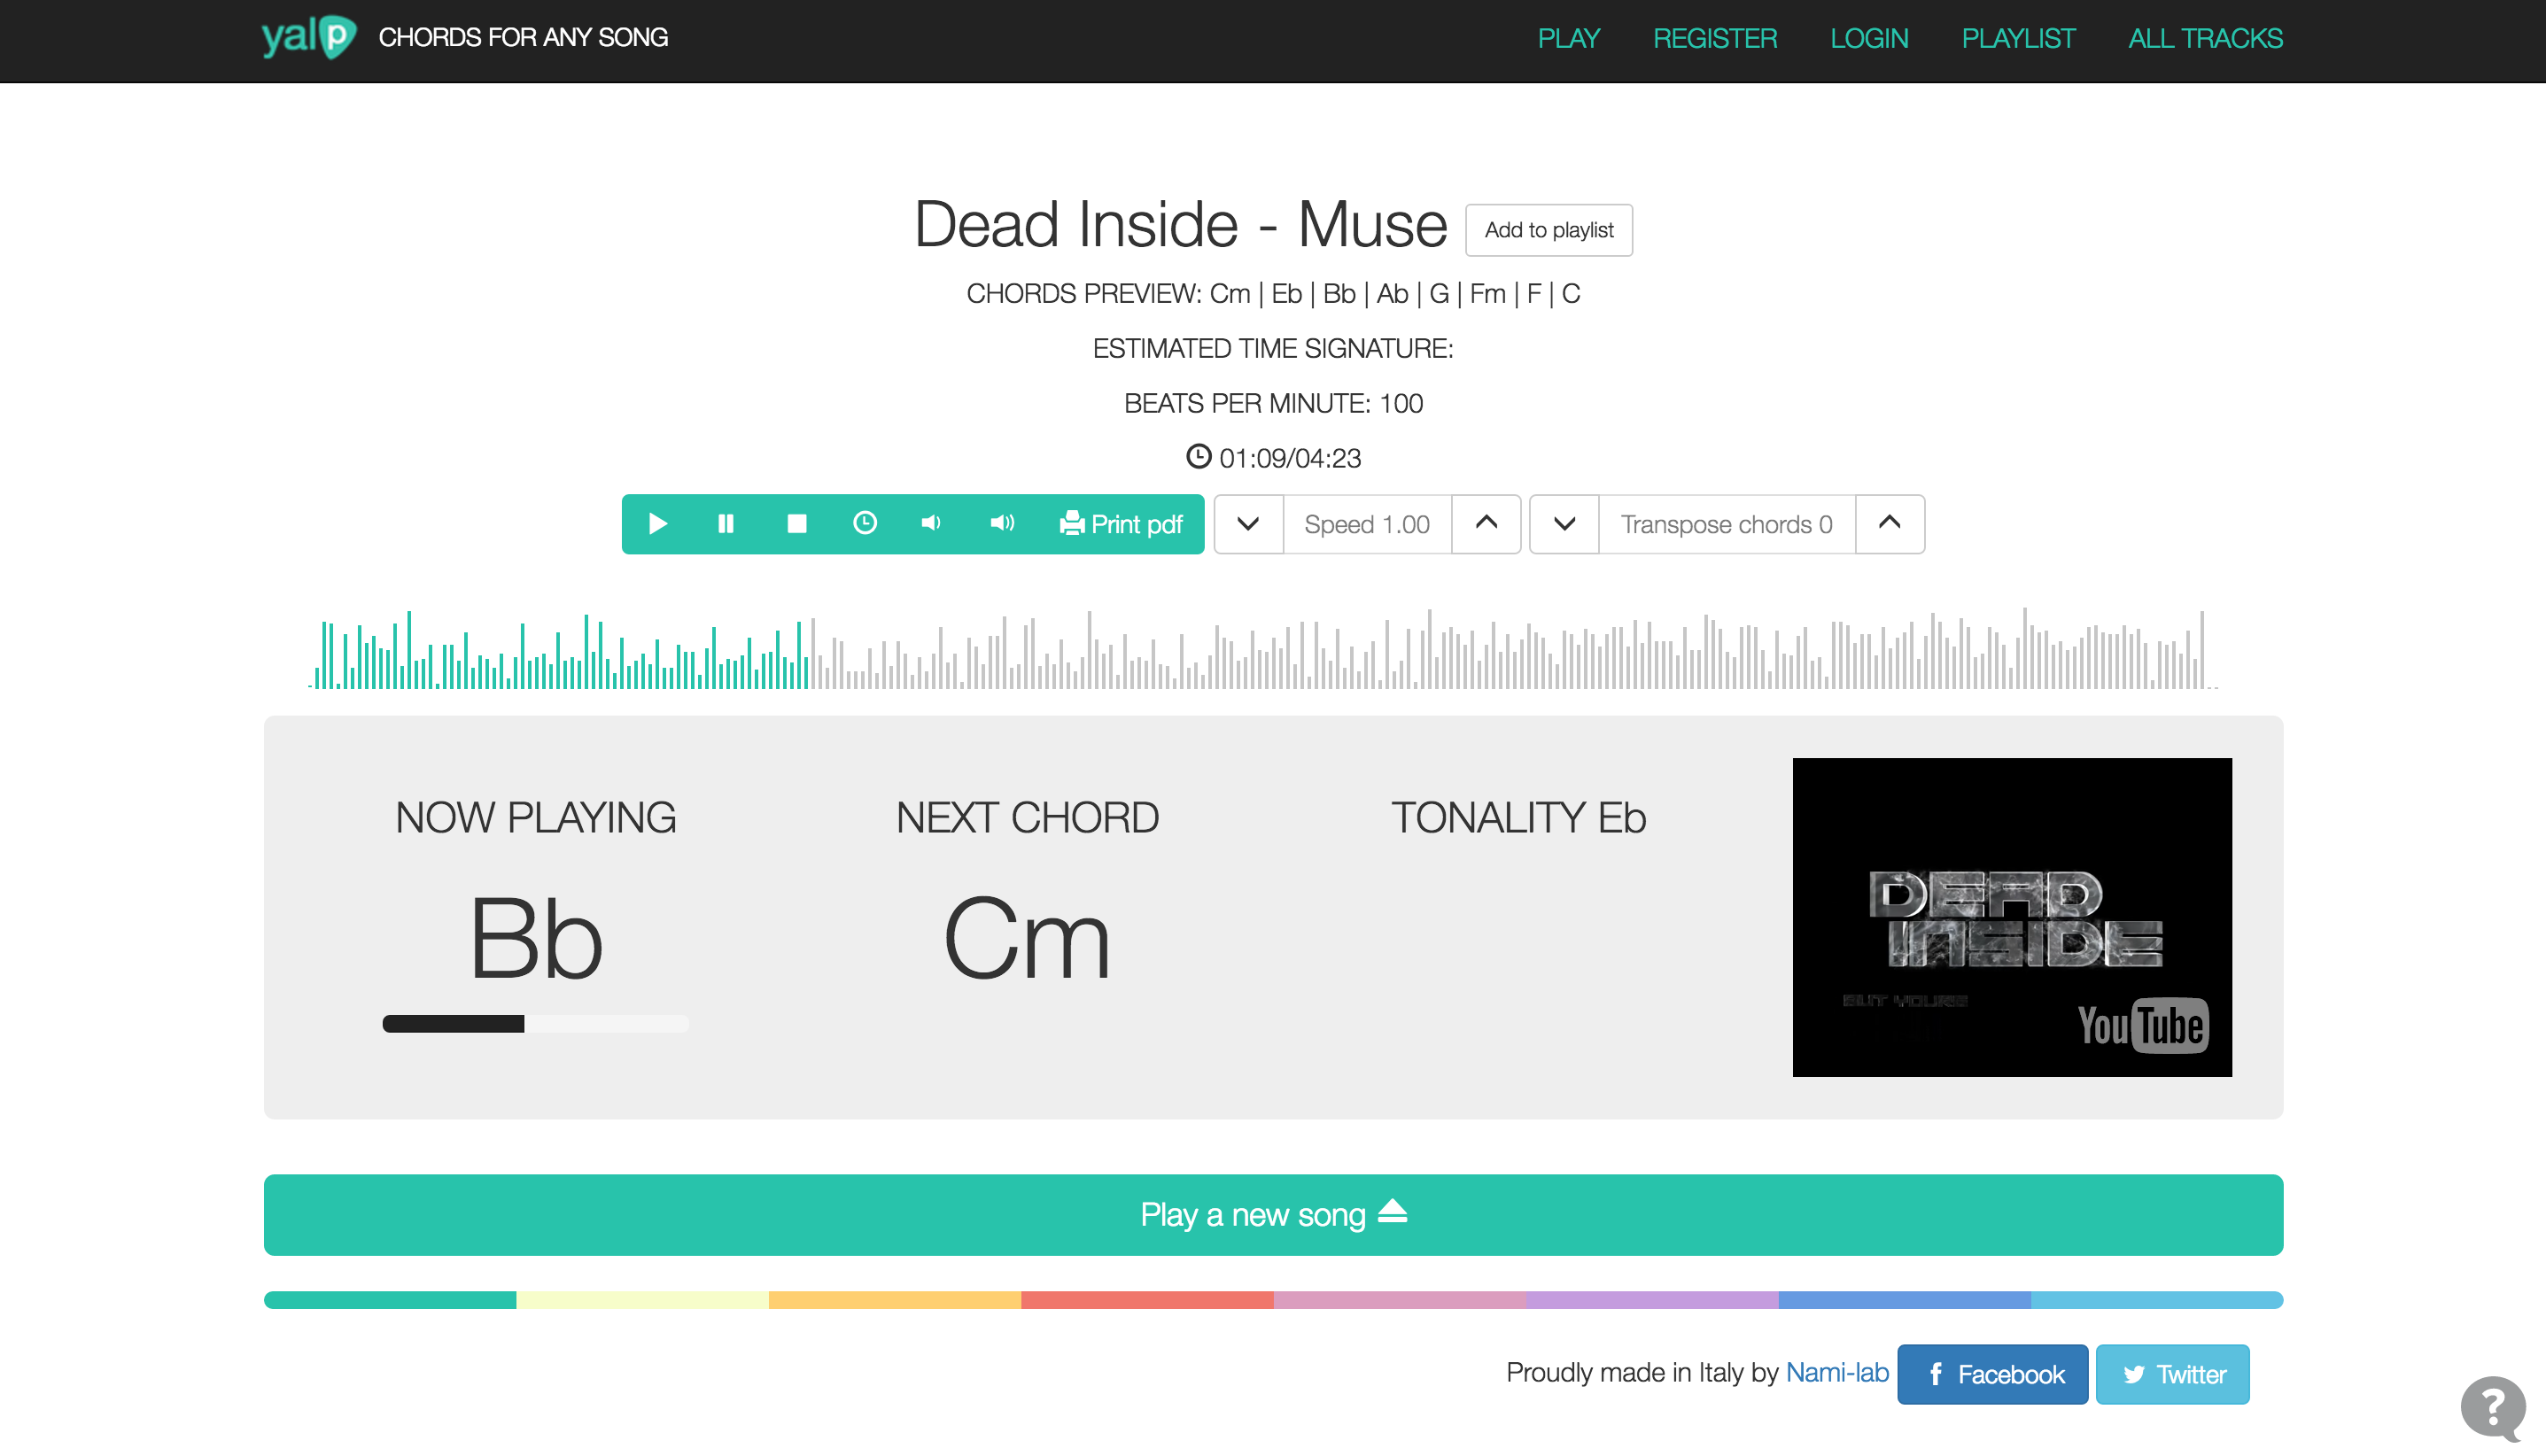
Task: Share on Facebook
Action: tap(1992, 1374)
